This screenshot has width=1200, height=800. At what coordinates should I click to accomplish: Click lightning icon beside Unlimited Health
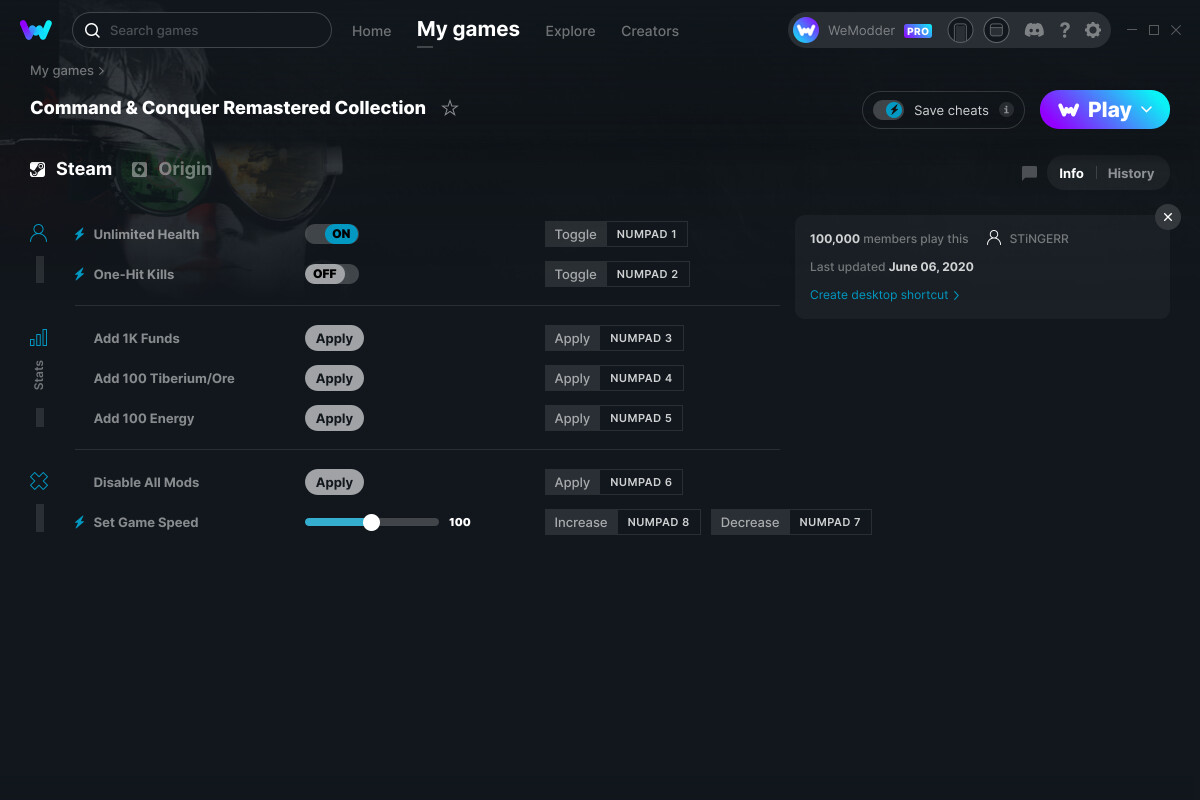(x=80, y=234)
